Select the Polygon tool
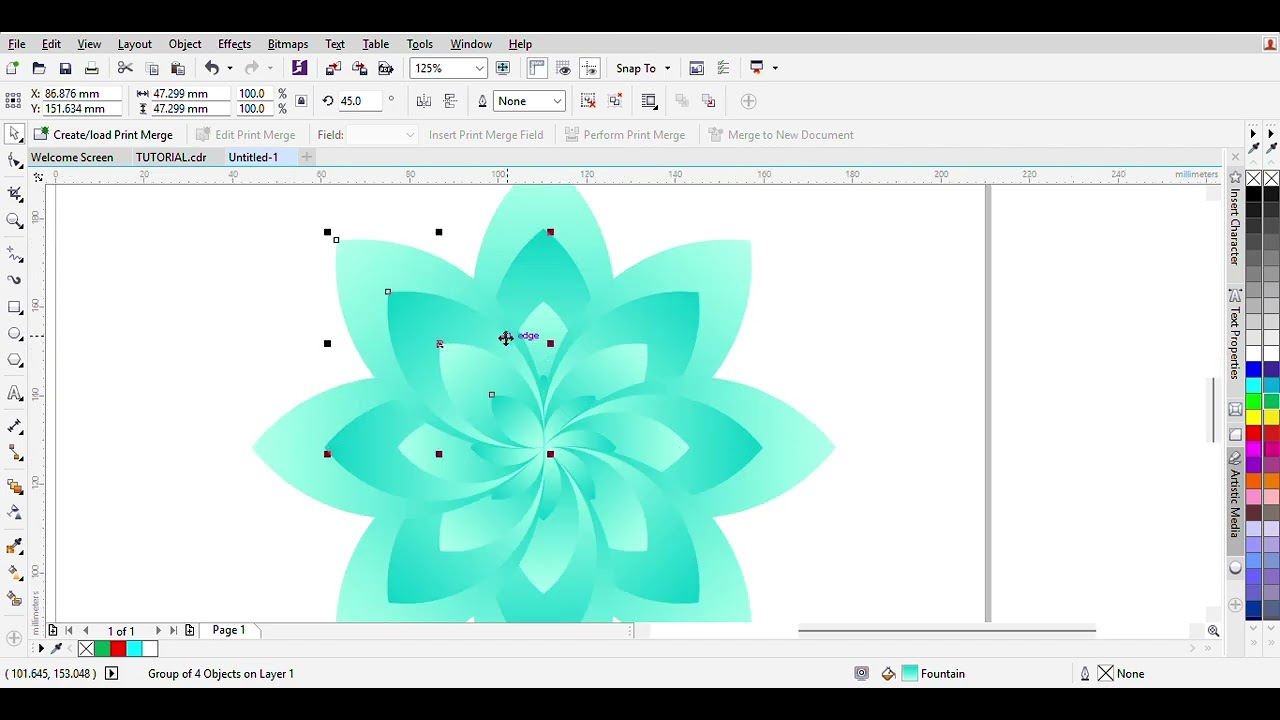Viewport: 1280px width, 720px height. 14,360
